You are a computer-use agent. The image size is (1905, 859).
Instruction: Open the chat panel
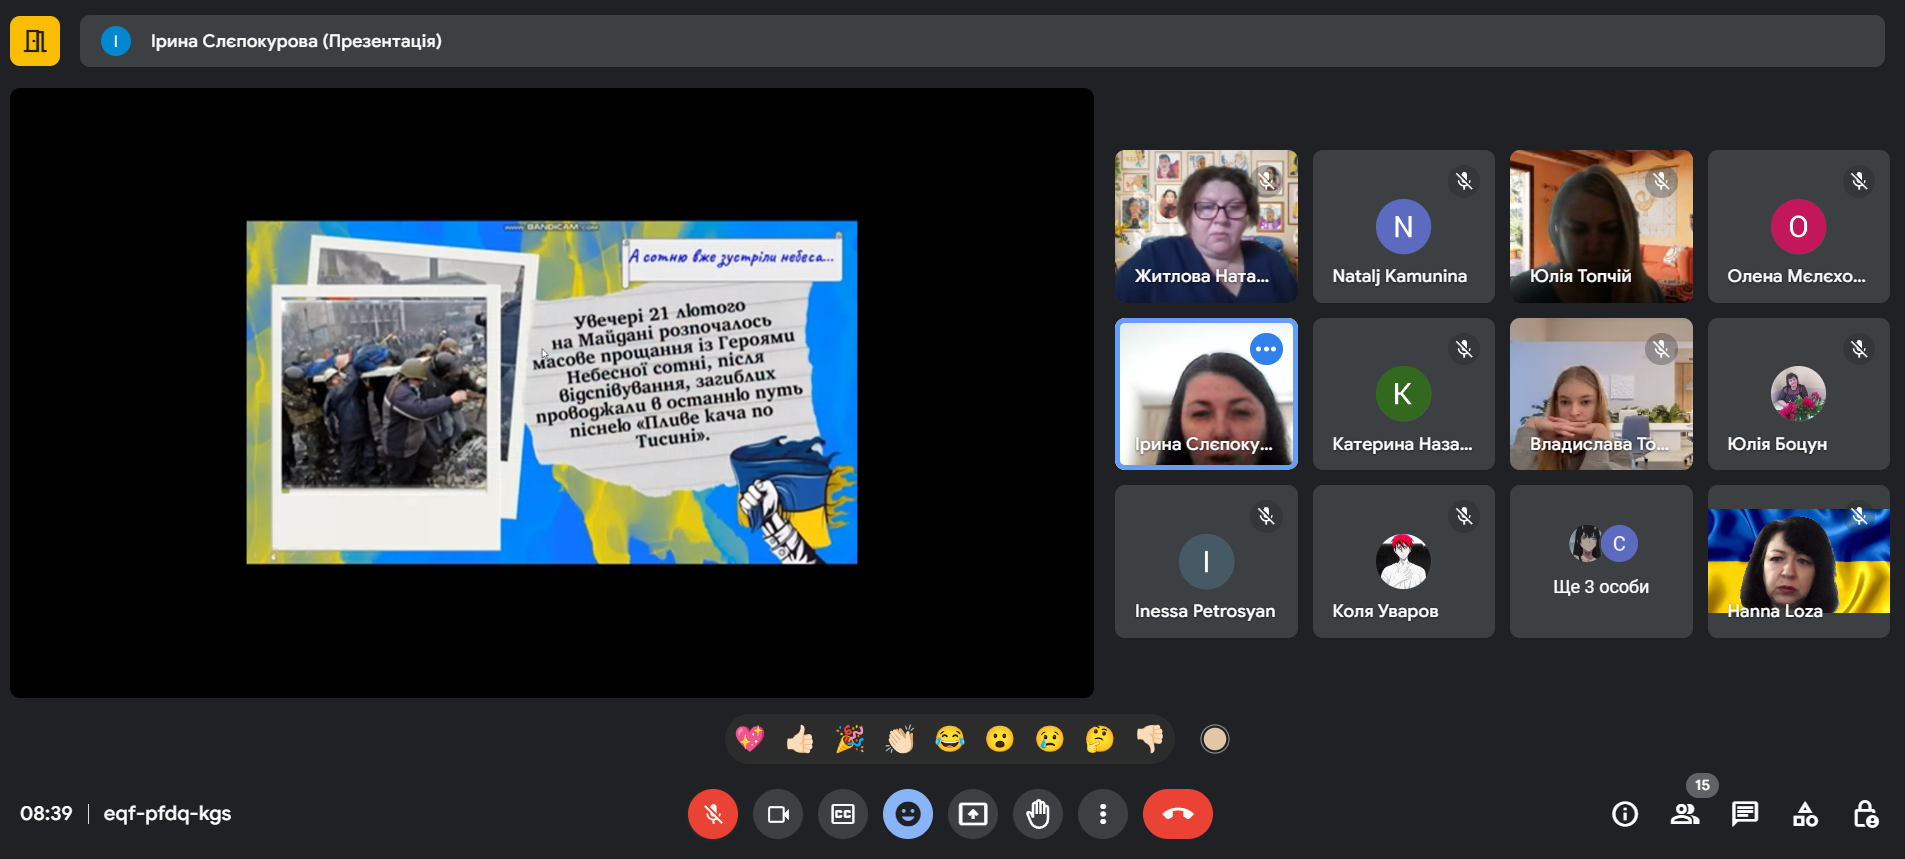[1745, 814]
